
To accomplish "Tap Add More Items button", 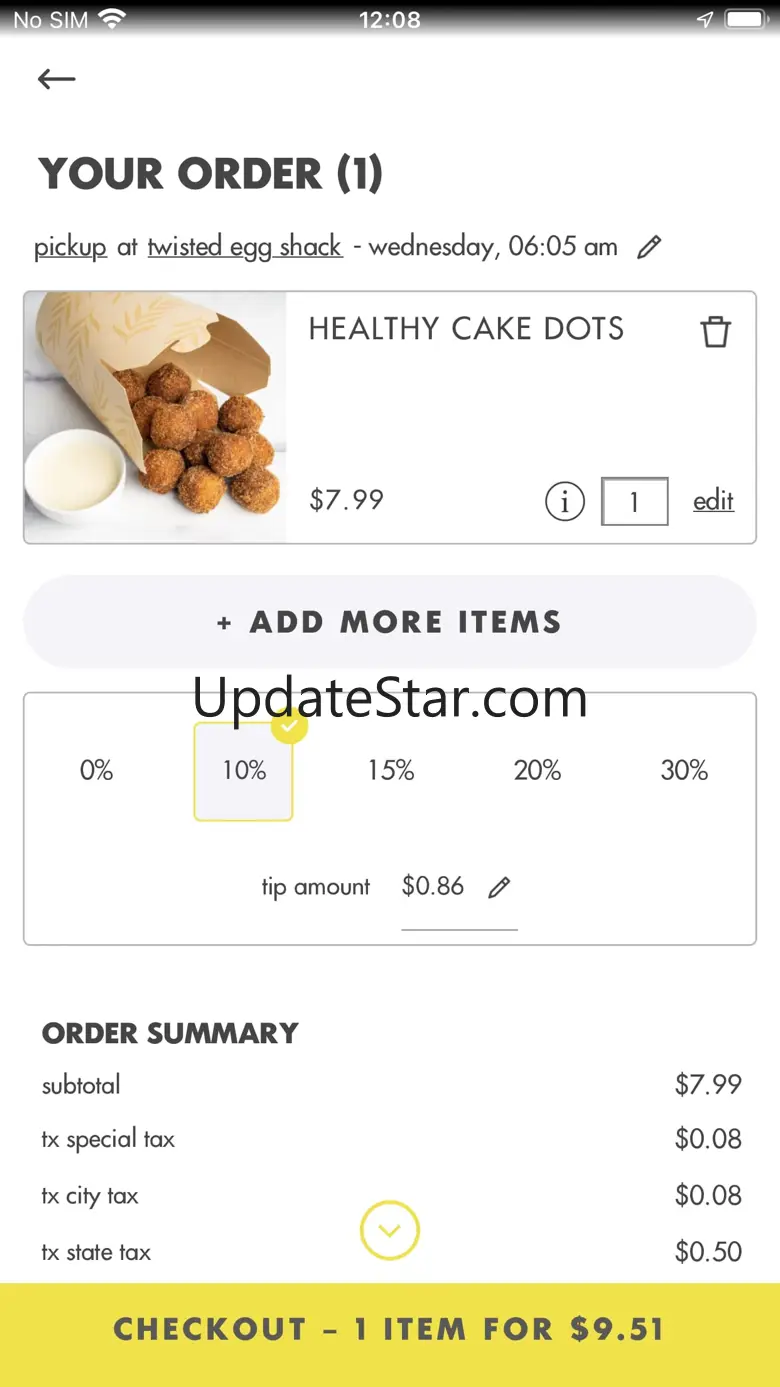I will tap(390, 622).
